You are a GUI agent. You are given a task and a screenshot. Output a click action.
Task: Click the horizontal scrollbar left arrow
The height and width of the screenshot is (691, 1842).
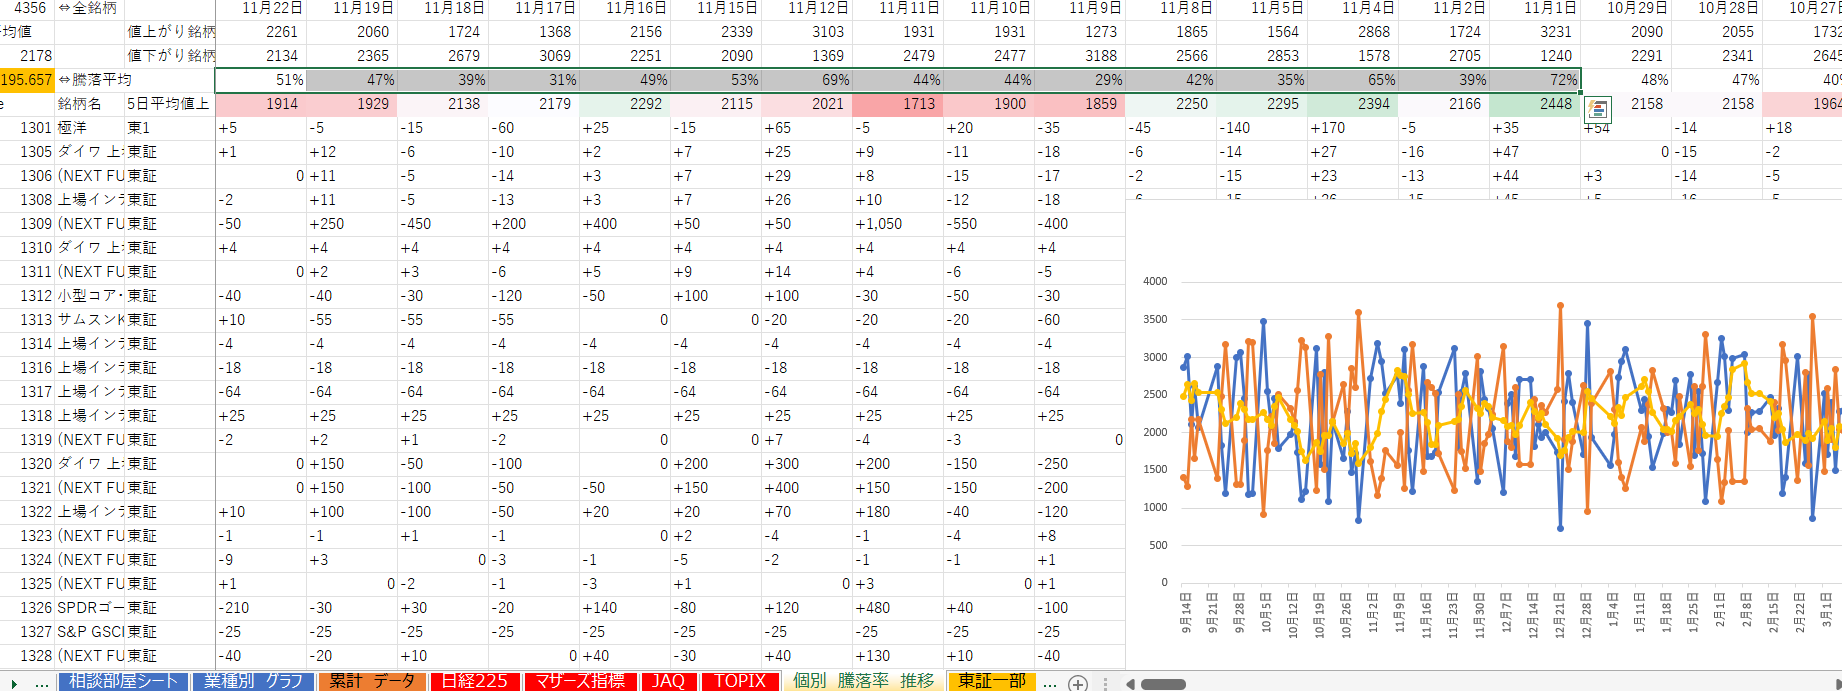coord(1130,684)
